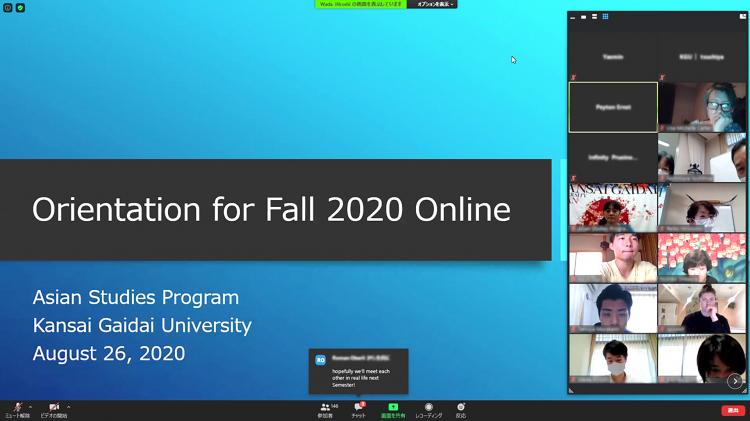The image size is (750, 421).
Task: Select the highlighted active speaker tile
Action: pos(613,107)
